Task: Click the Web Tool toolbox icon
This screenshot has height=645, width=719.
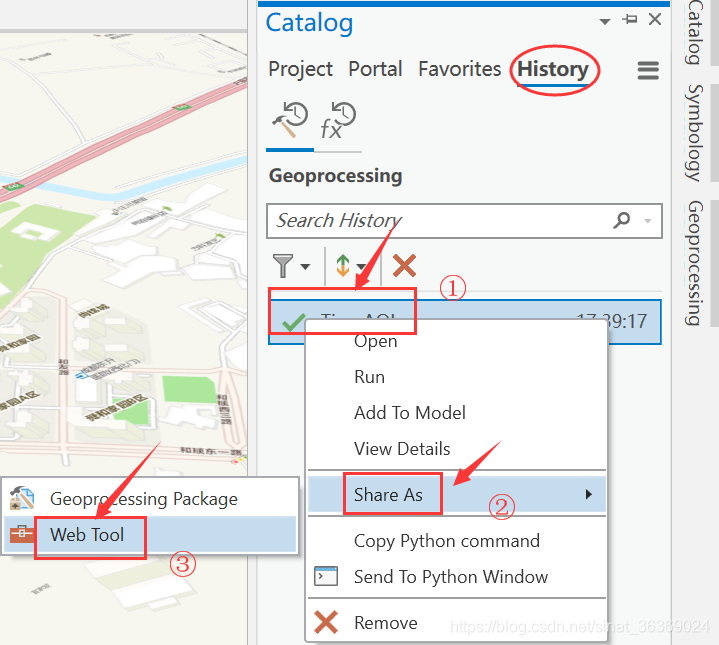Action: coord(21,535)
